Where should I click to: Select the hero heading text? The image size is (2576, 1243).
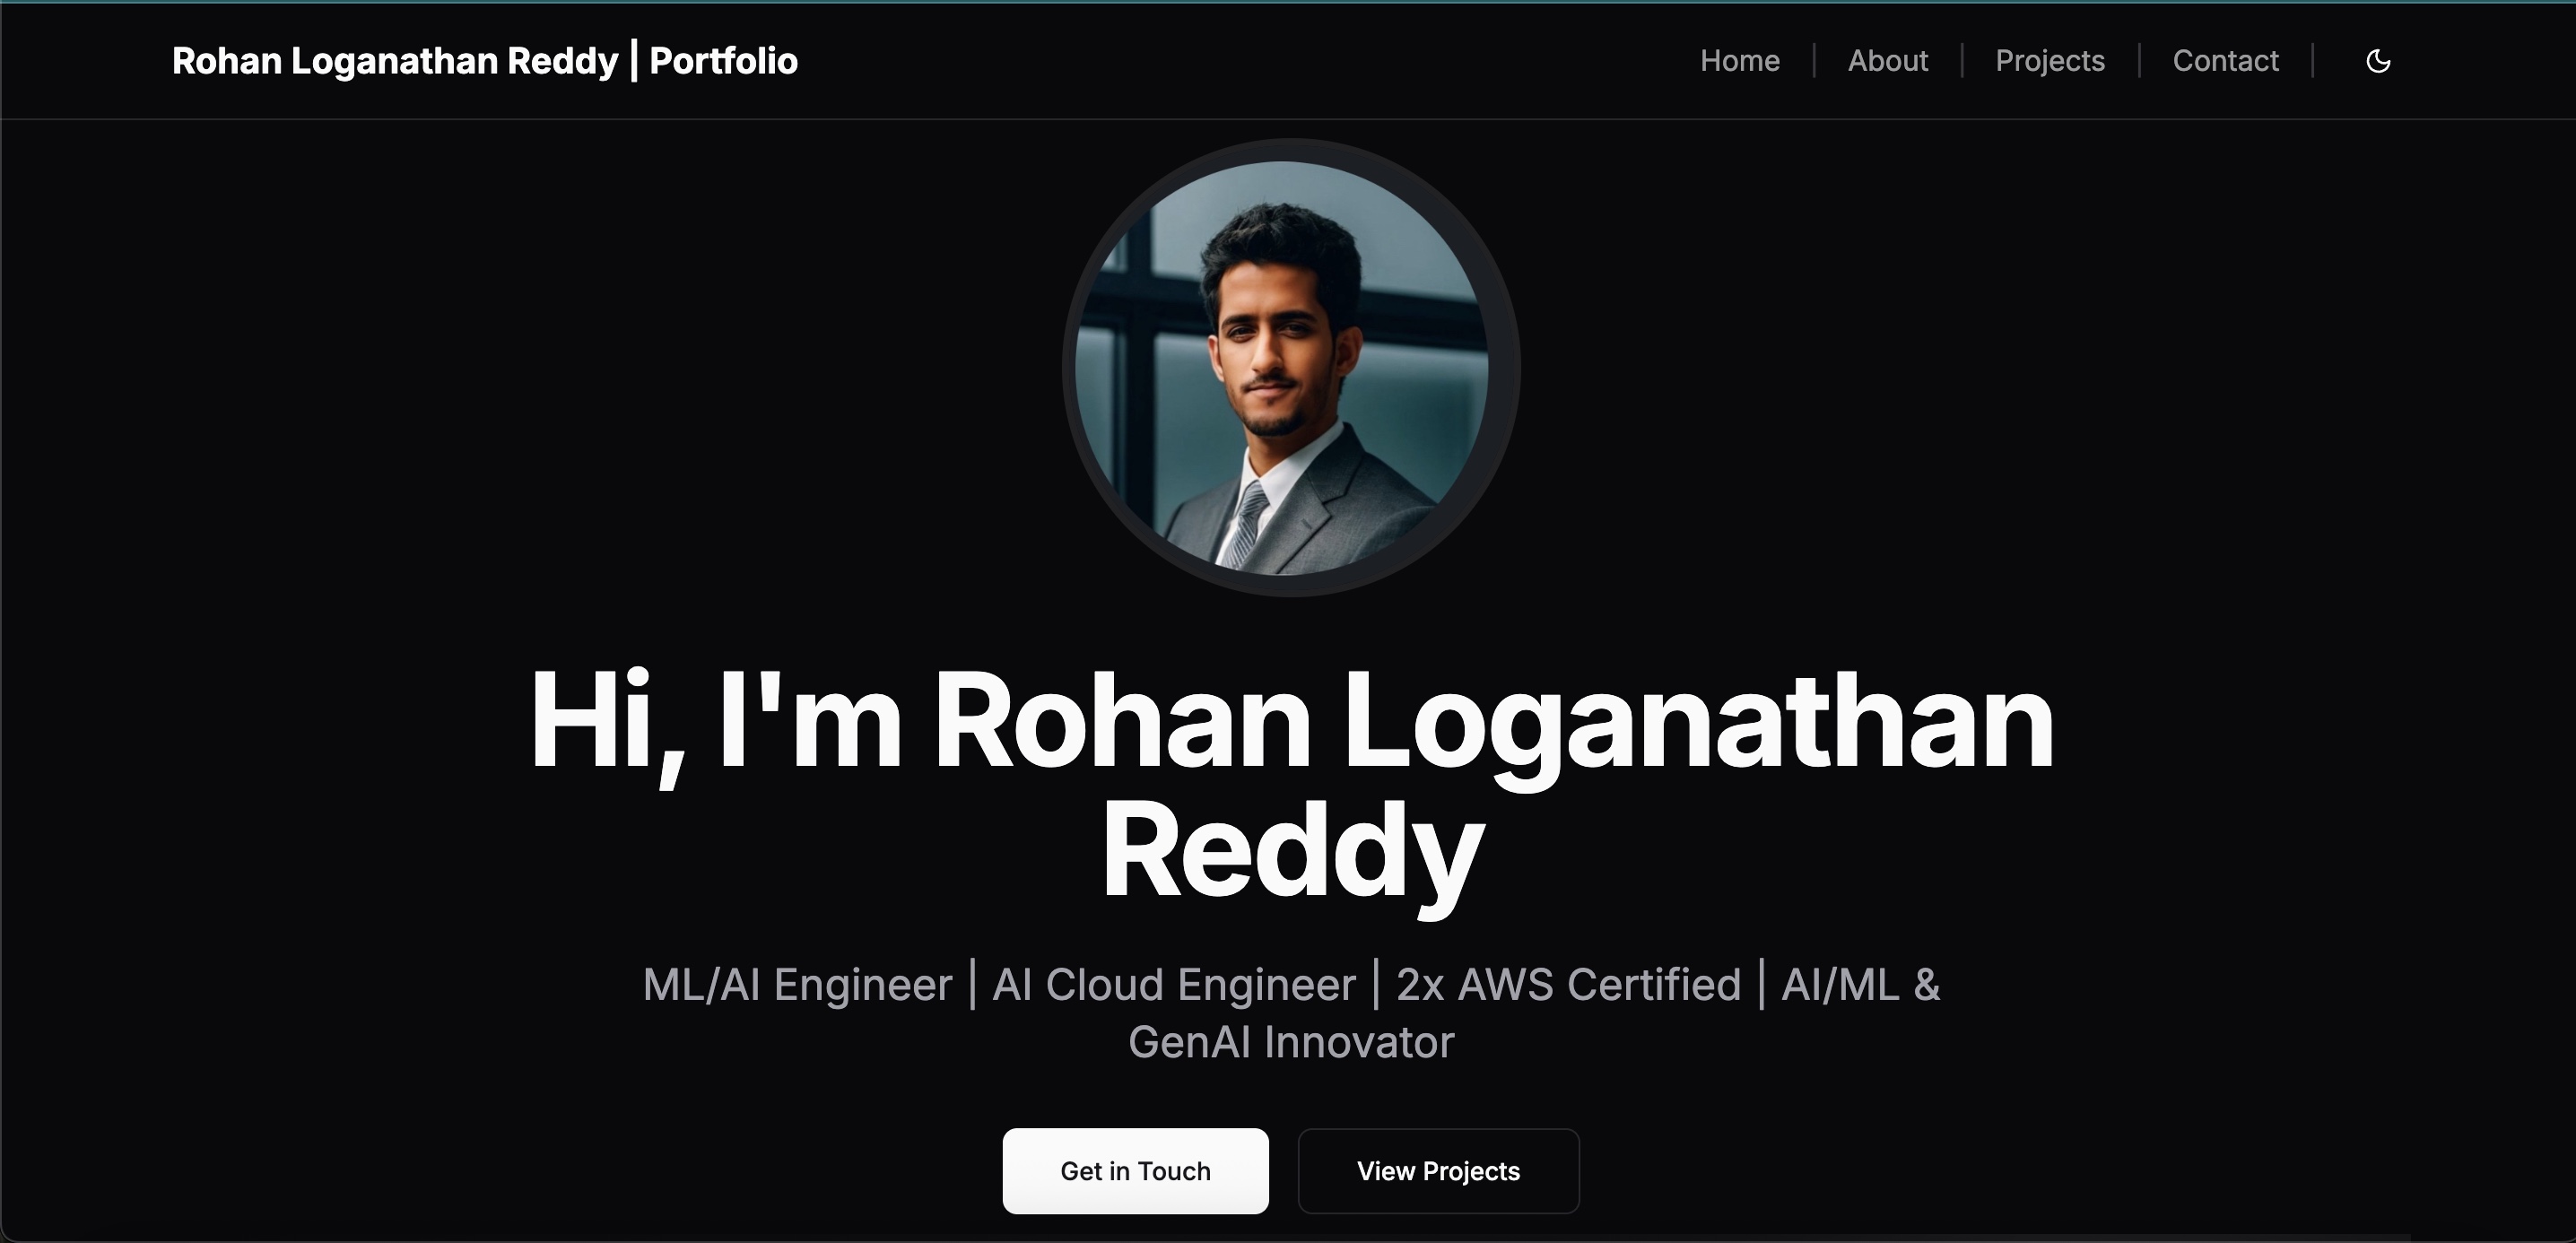pyautogui.click(x=1290, y=780)
